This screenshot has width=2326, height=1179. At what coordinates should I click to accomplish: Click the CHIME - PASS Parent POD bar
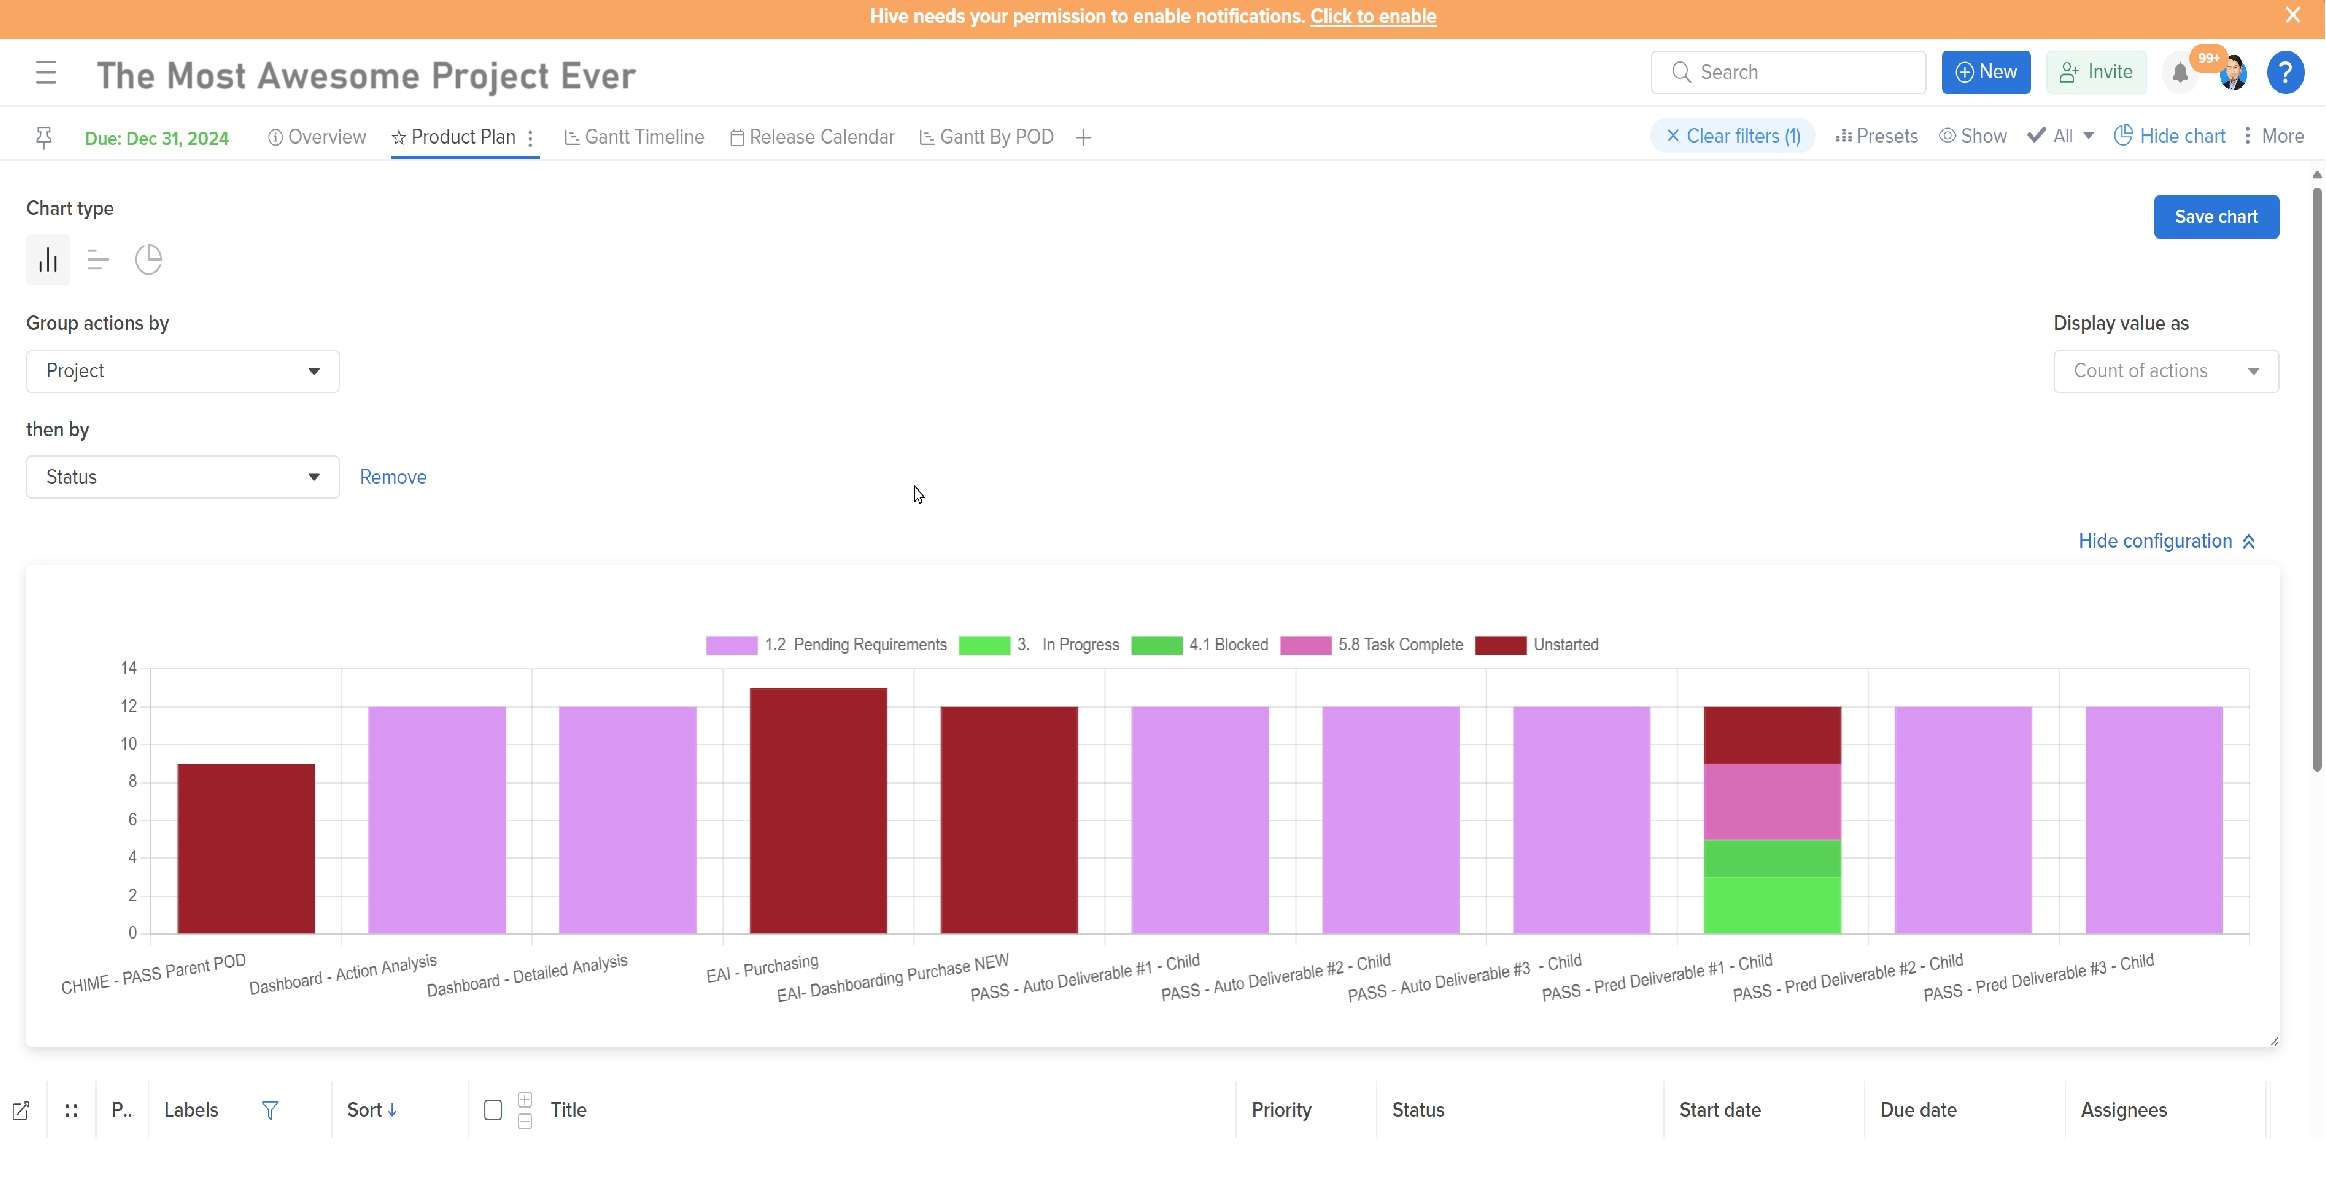coord(246,849)
